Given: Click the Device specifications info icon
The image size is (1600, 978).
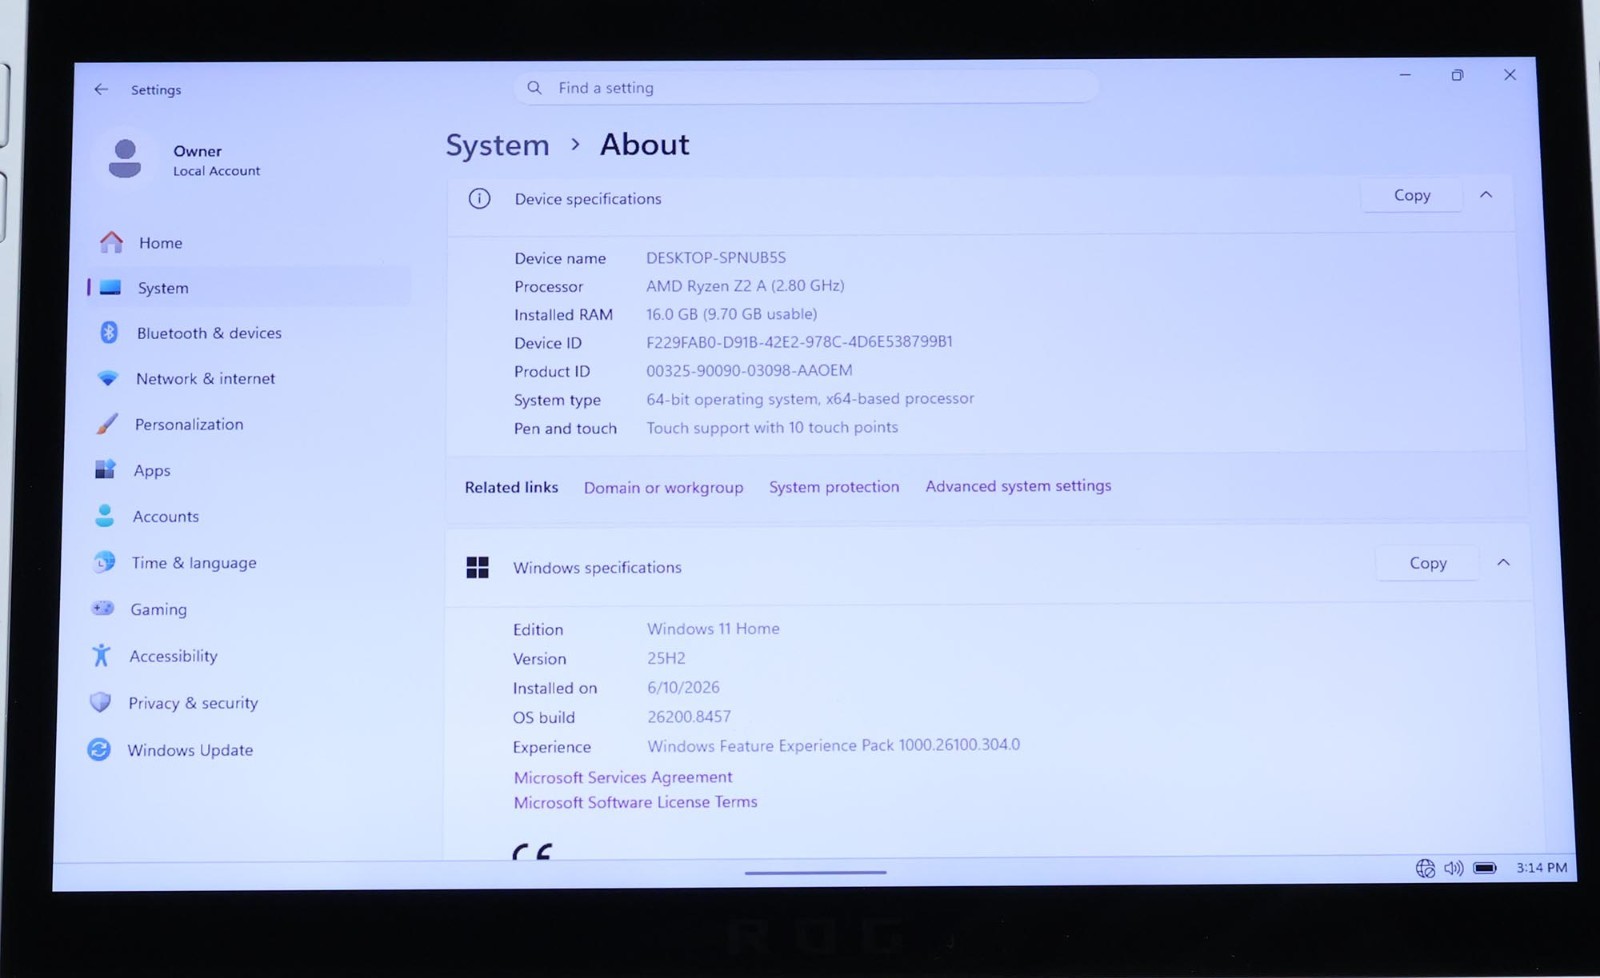Looking at the screenshot, I should [479, 198].
